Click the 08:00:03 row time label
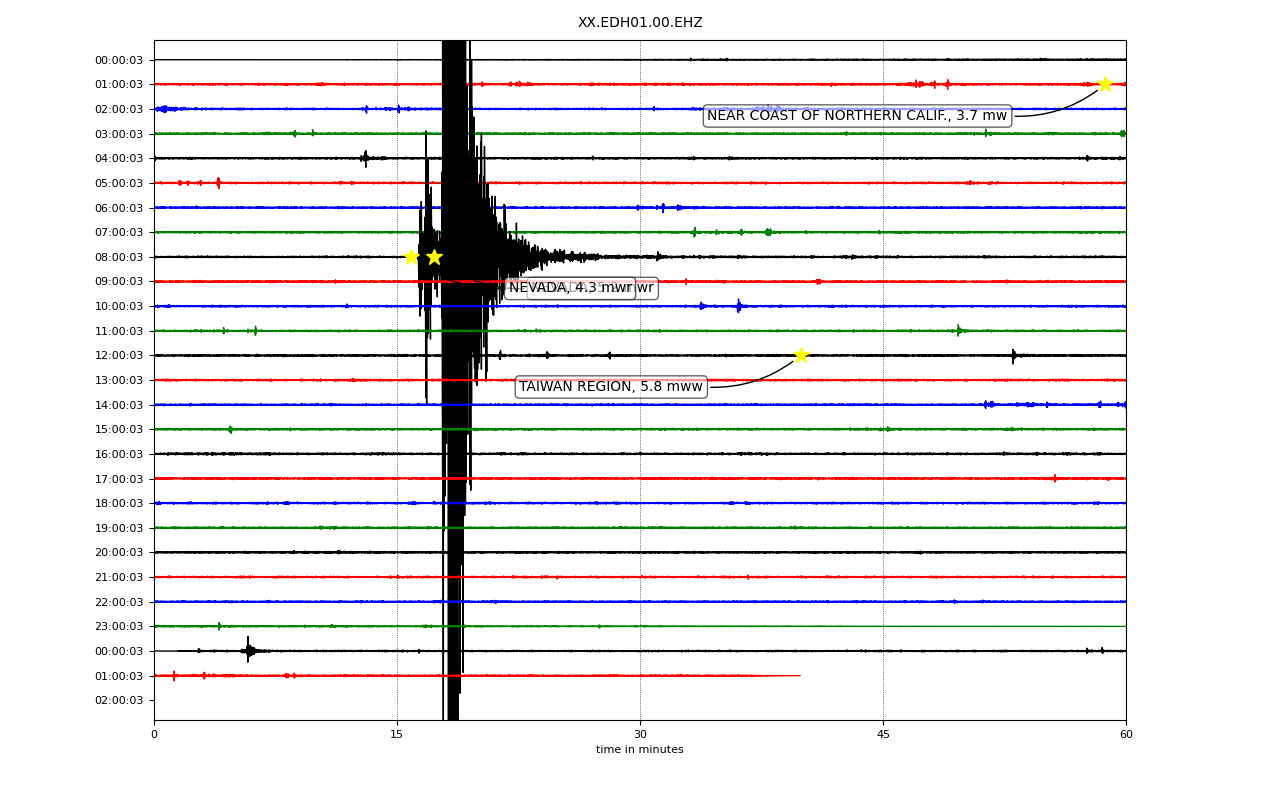The width and height of the screenshot is (1280, 800). [x=119, y=257]
